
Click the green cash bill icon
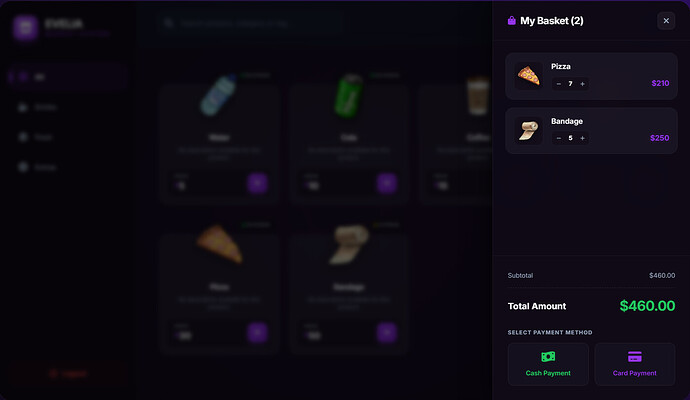[548, 356]
